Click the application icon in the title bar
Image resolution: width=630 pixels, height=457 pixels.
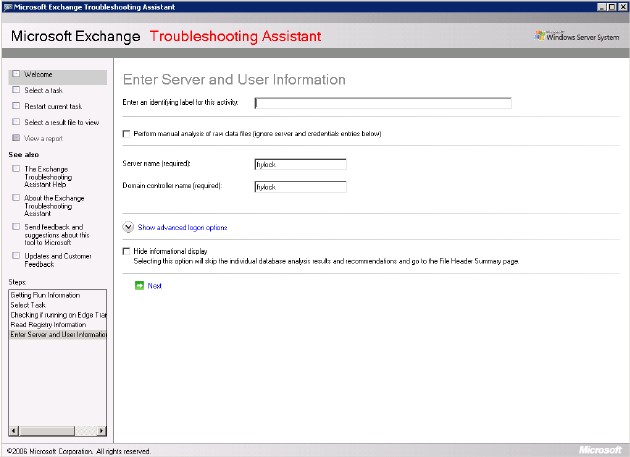[x=8, y=7]
